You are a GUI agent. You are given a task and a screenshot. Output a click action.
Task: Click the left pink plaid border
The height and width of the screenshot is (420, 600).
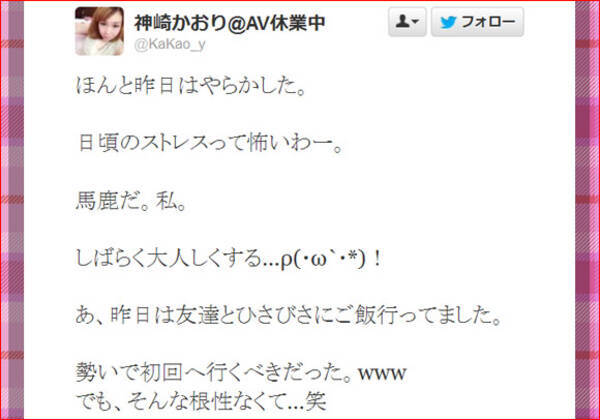(12, 210)
